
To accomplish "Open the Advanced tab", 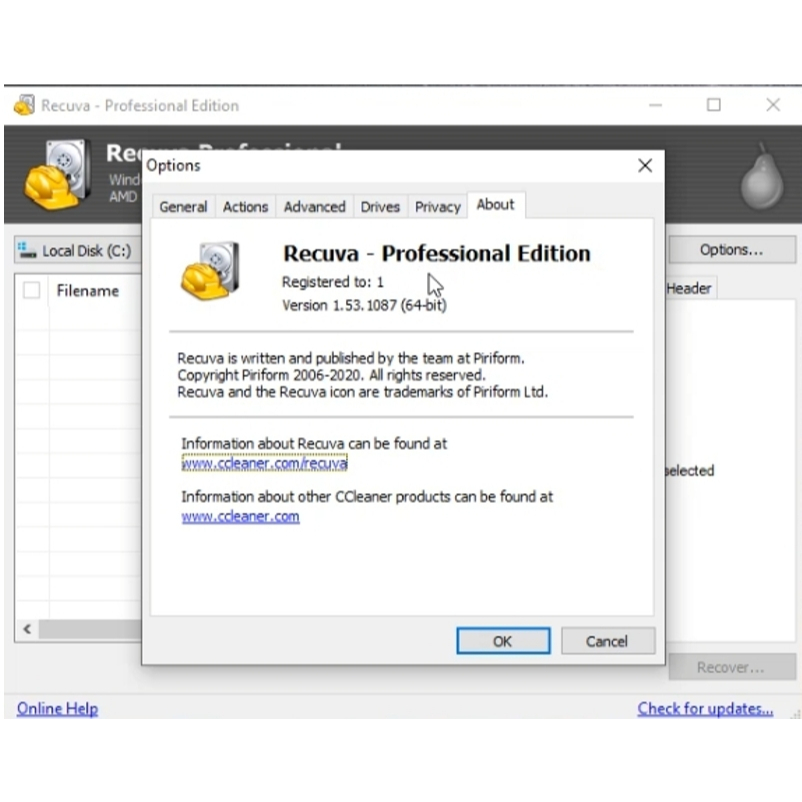I will click(x=315, y=207).
